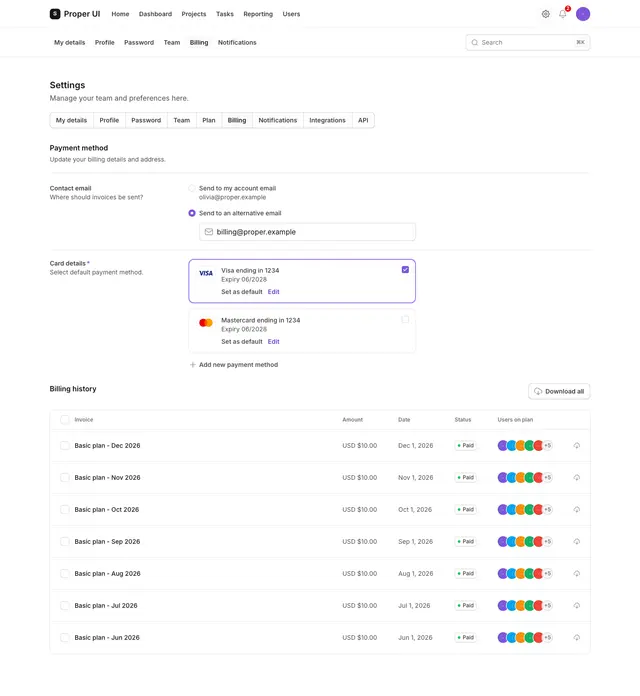Uncheck the Visa card checkbox
Image resolution: width=640 pixels, height=696 pixels.
tap(405, 269)
